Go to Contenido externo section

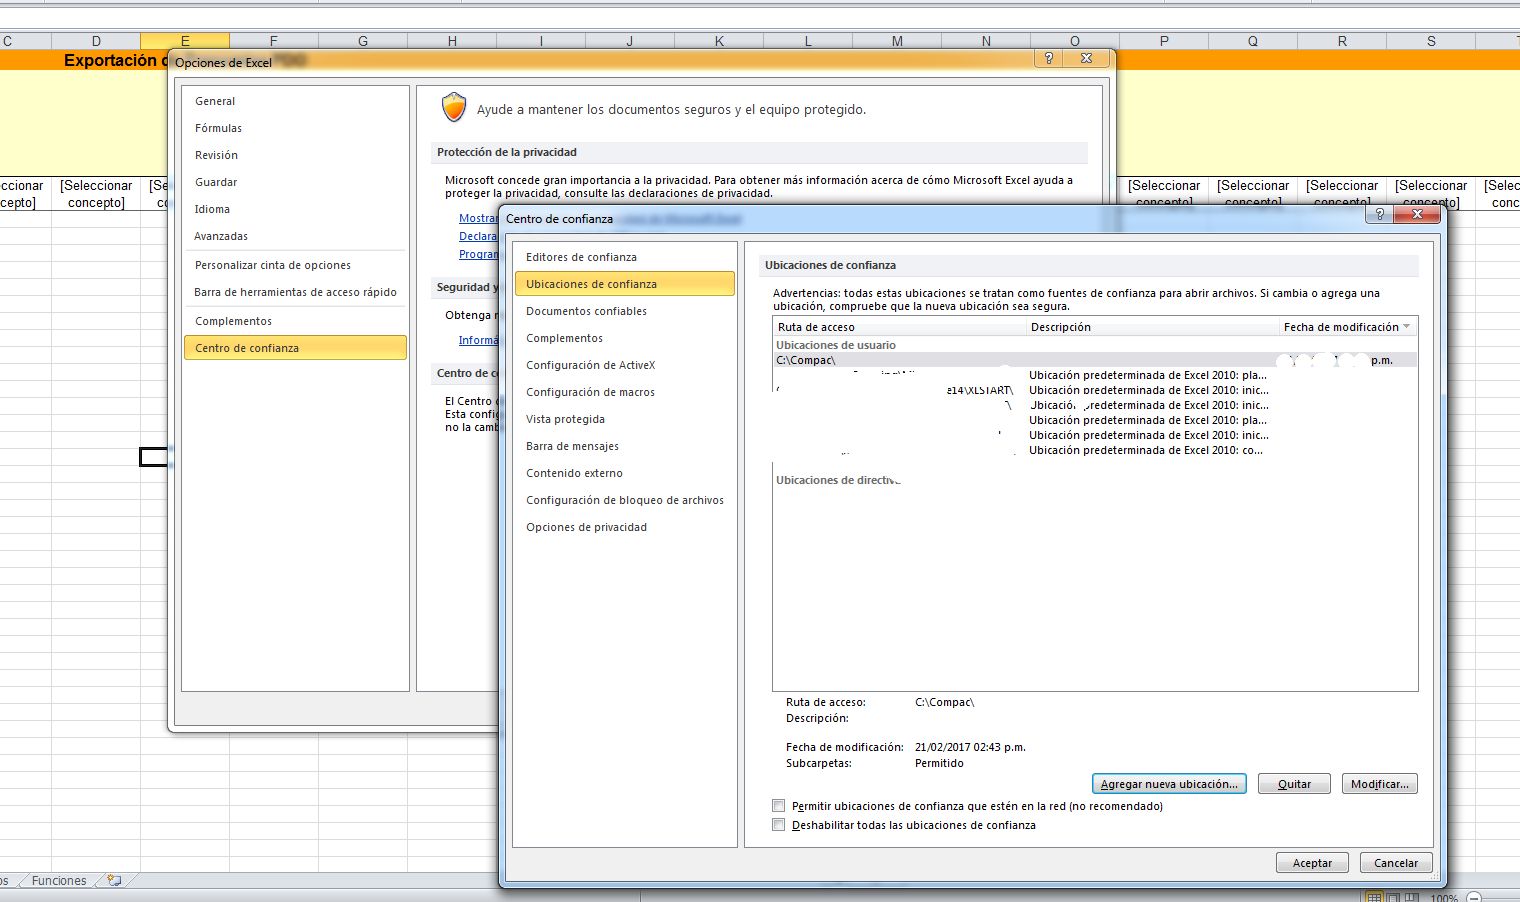point(625,473)
